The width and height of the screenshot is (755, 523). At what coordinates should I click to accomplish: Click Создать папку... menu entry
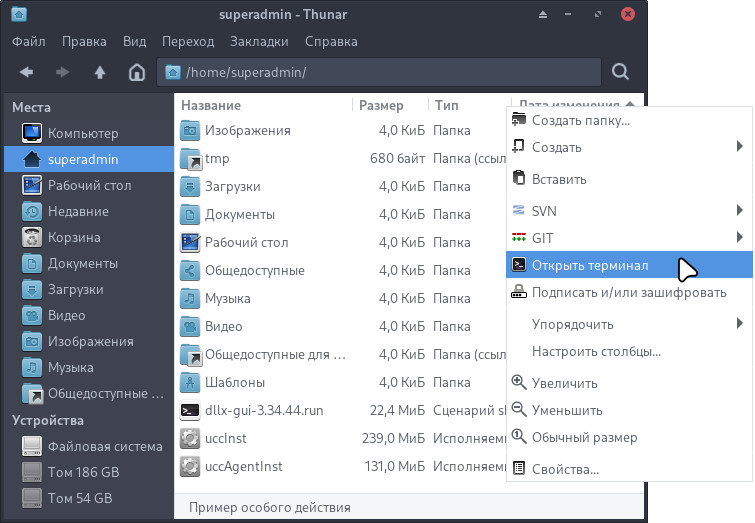coord(580,120)
